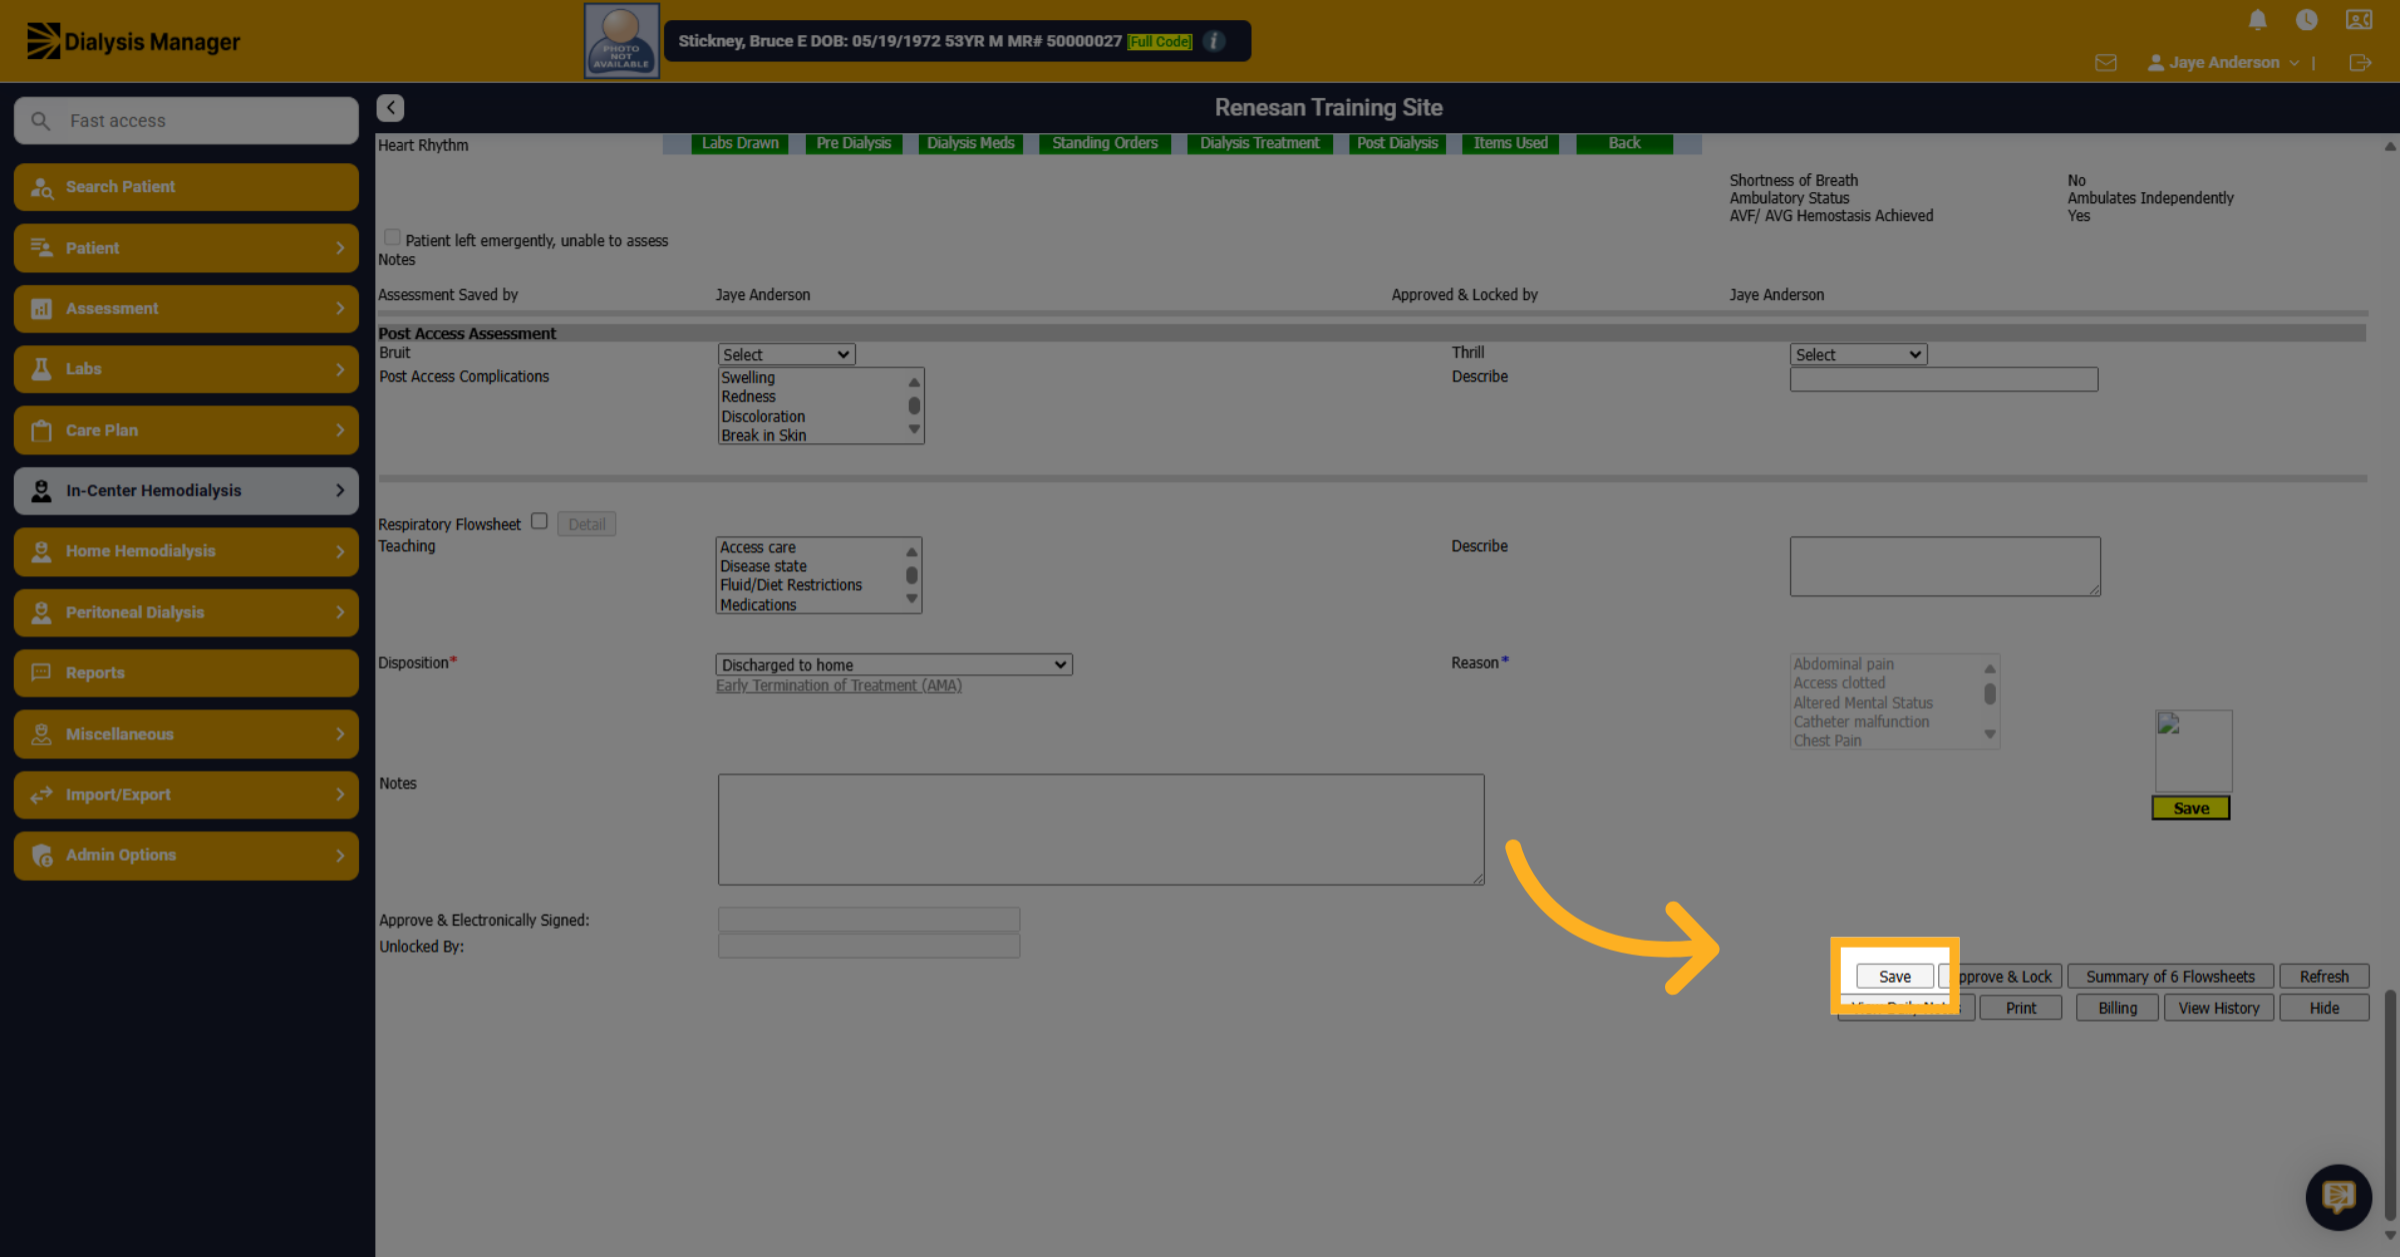Select Swelling in Post Access Complications
Image resolution: width=2400 pixels, height=1257 pixels.
pos(748,378)
